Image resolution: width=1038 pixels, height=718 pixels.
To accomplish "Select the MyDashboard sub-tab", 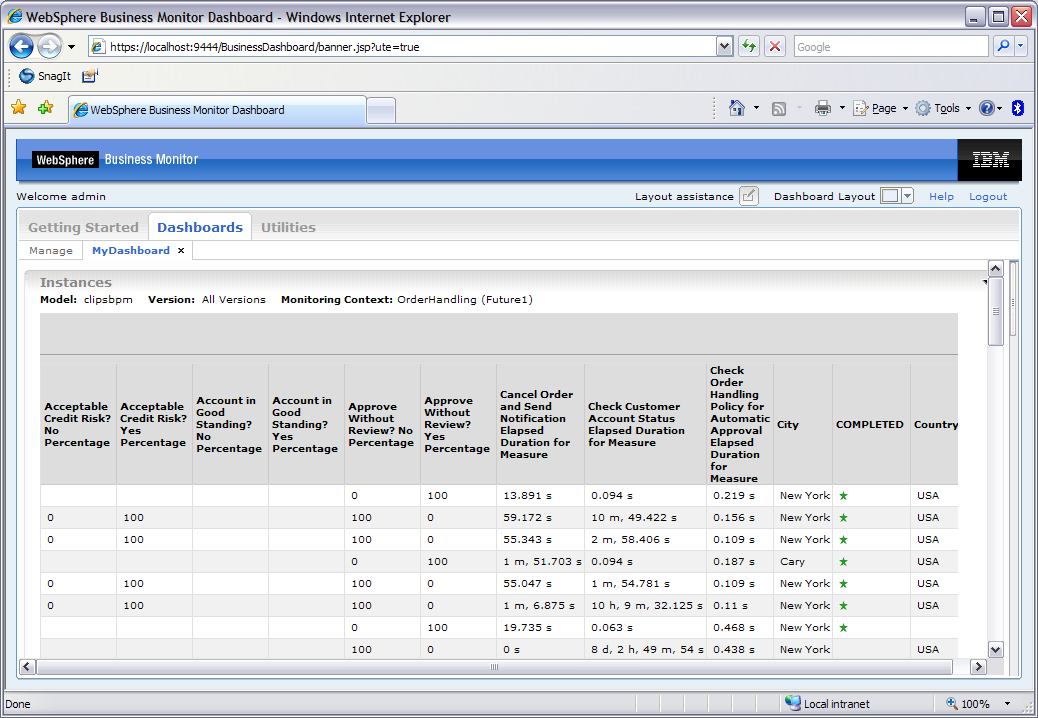I will click(x=130, y=250).
